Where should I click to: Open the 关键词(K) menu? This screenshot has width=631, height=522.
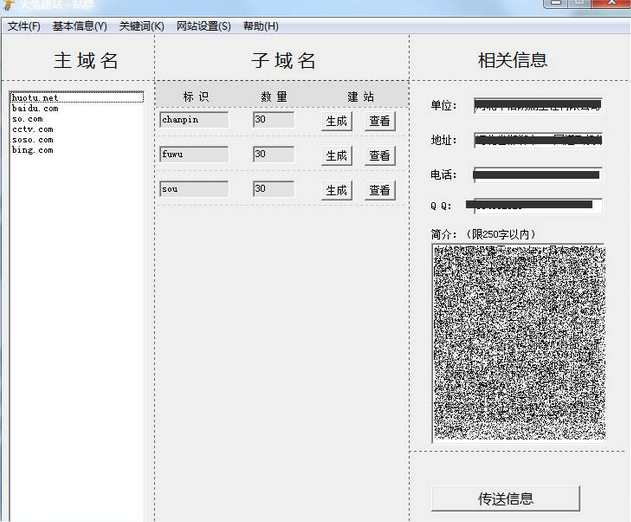tap(141, 26)
